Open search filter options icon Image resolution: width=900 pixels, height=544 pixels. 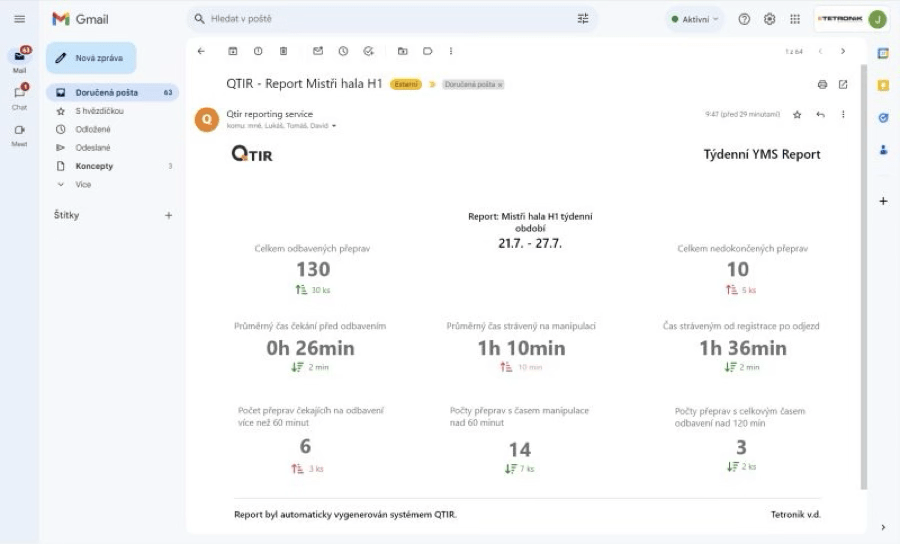click(583, 19)
